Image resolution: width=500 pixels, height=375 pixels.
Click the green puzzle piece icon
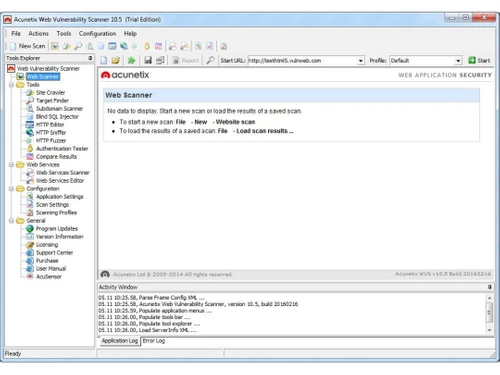click(132, 60)
